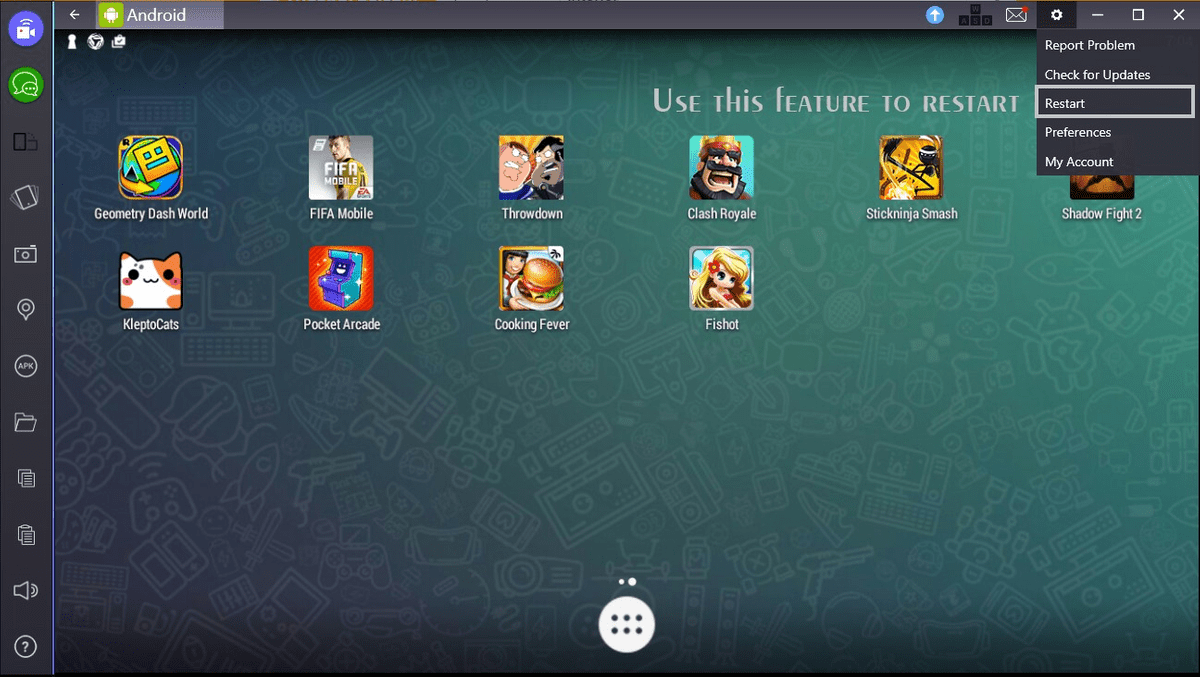Install an APK using the sidebar APK icon
1200x677 pixels.
coord(25,366)
